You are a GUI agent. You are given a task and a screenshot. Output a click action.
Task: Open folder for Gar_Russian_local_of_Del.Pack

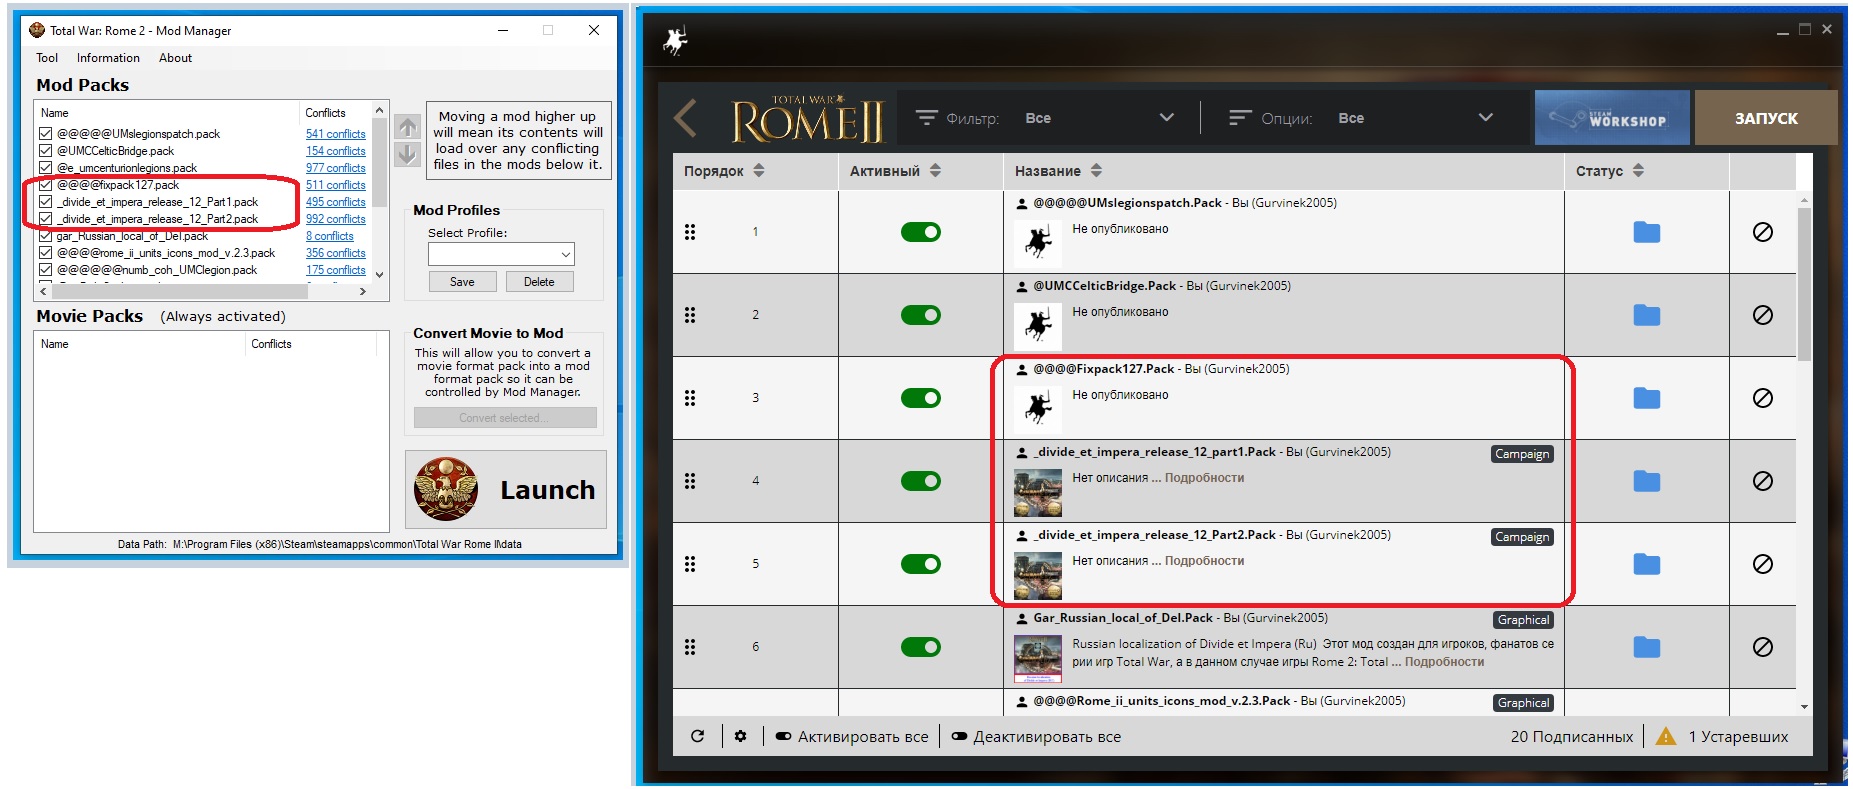pos(1646,647)
